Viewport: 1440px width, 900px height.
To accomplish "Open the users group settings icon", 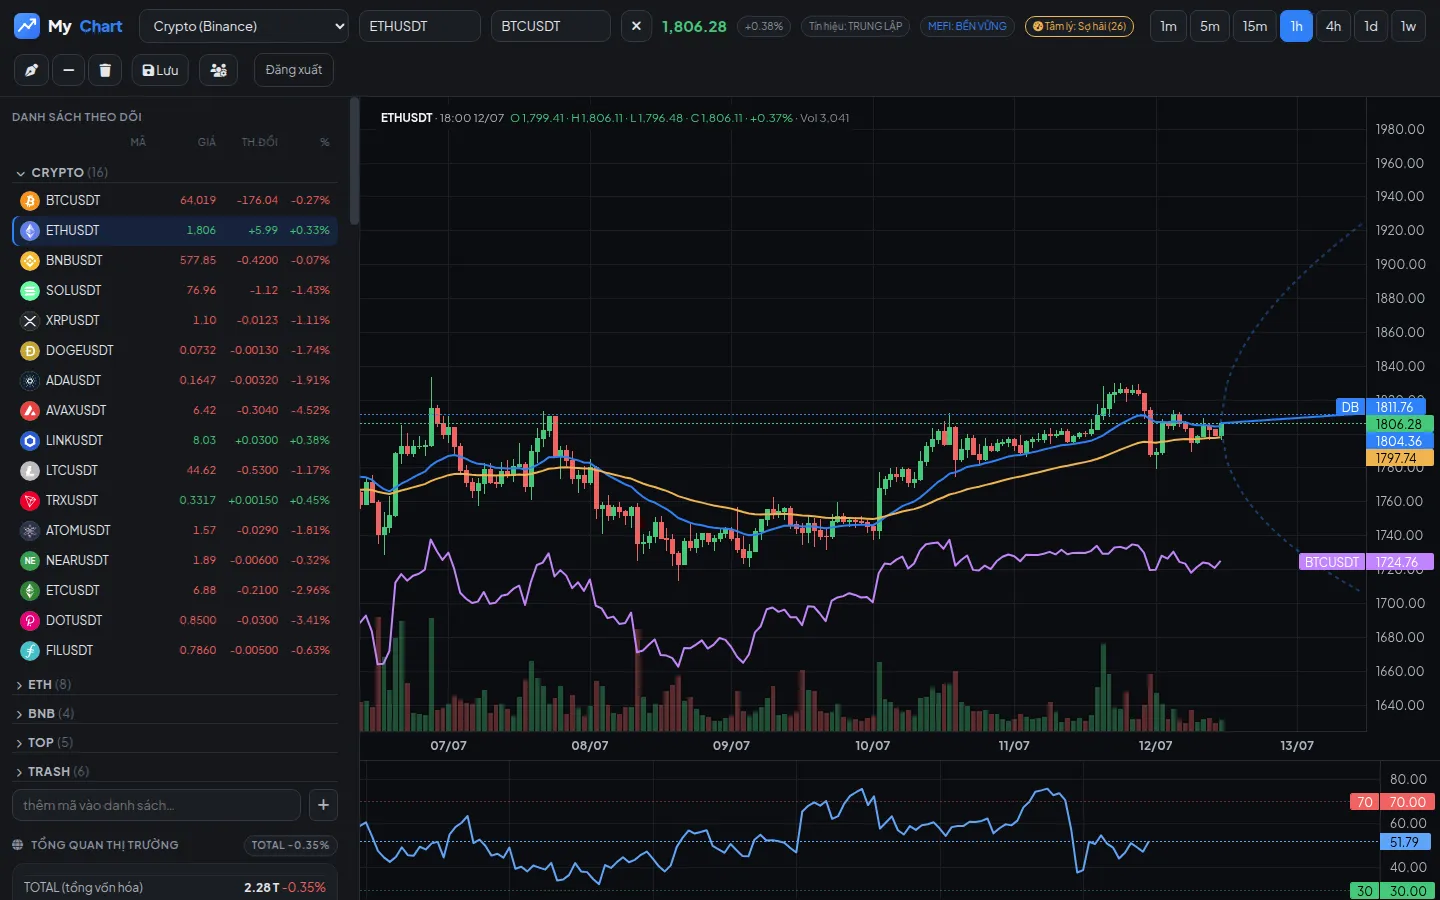I will point(218,70).
